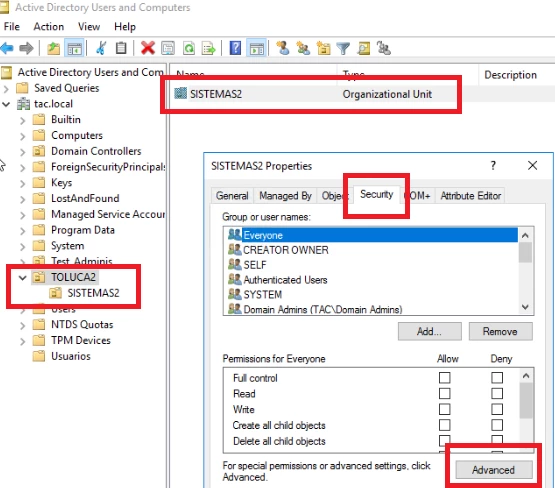Click the Everyone group icon in security list
The image size is (555, 488).
click(235, 235)
